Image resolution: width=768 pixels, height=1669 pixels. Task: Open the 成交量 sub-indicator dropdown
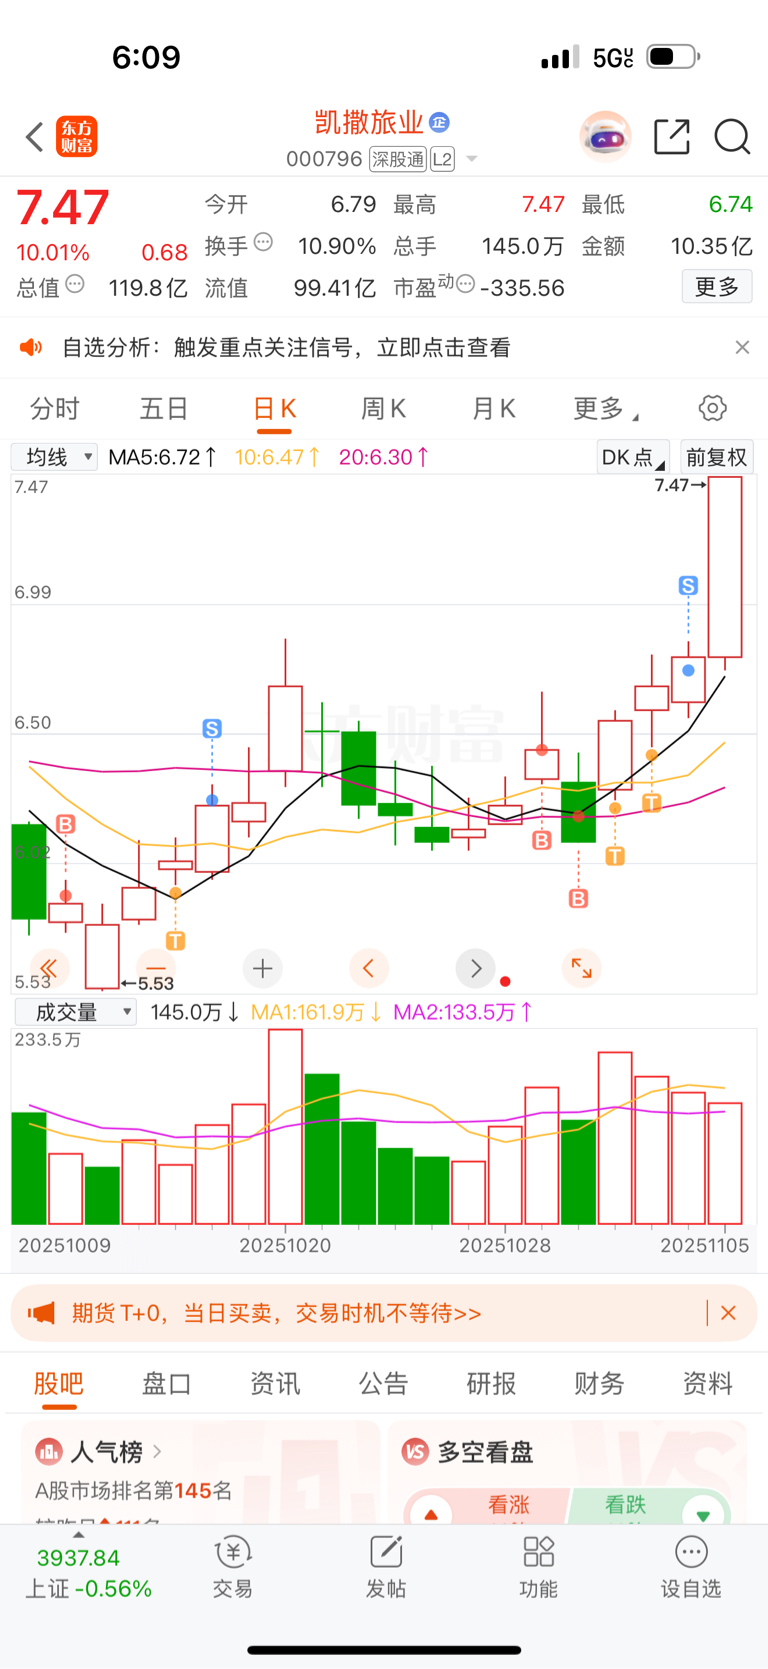pyautogui.click(x=75, y=1012)
